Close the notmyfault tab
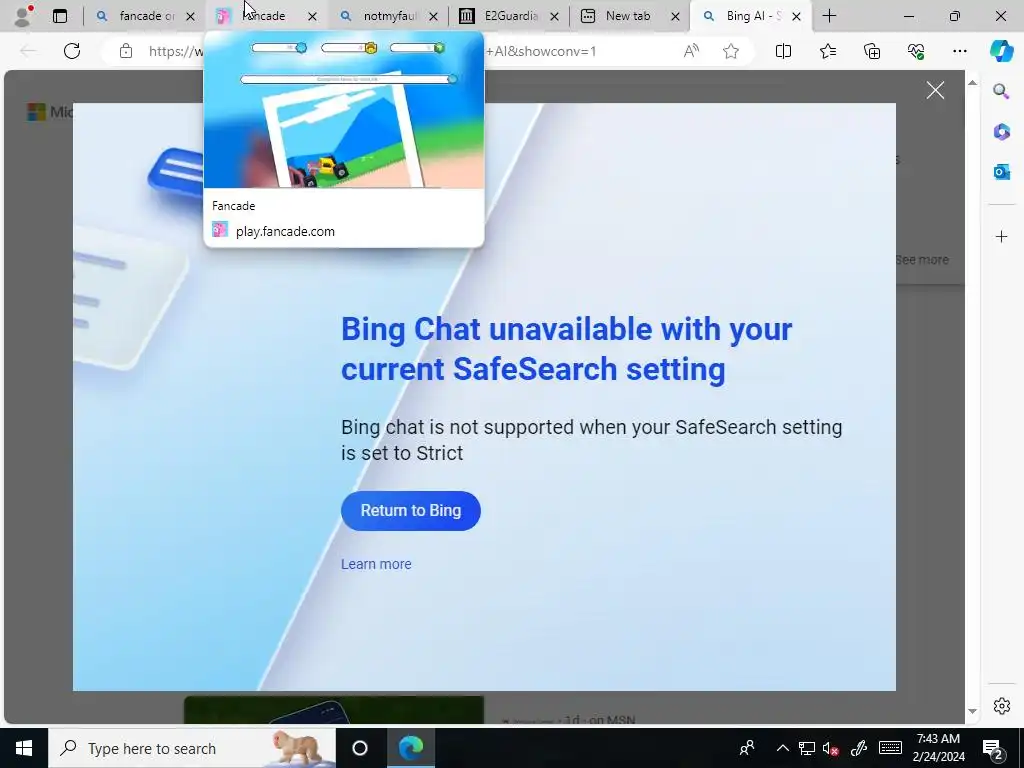1024x768 pixels. pyautogui.click(x=433, y=16)
